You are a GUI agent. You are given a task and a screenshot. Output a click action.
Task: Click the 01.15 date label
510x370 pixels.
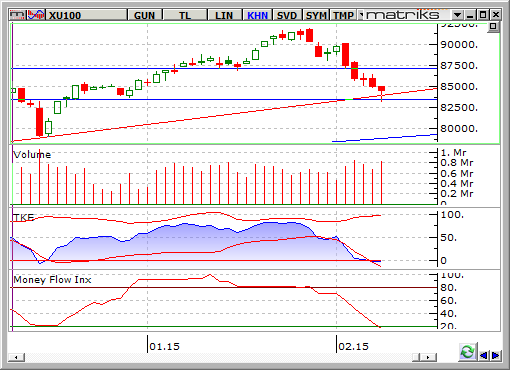164,347
